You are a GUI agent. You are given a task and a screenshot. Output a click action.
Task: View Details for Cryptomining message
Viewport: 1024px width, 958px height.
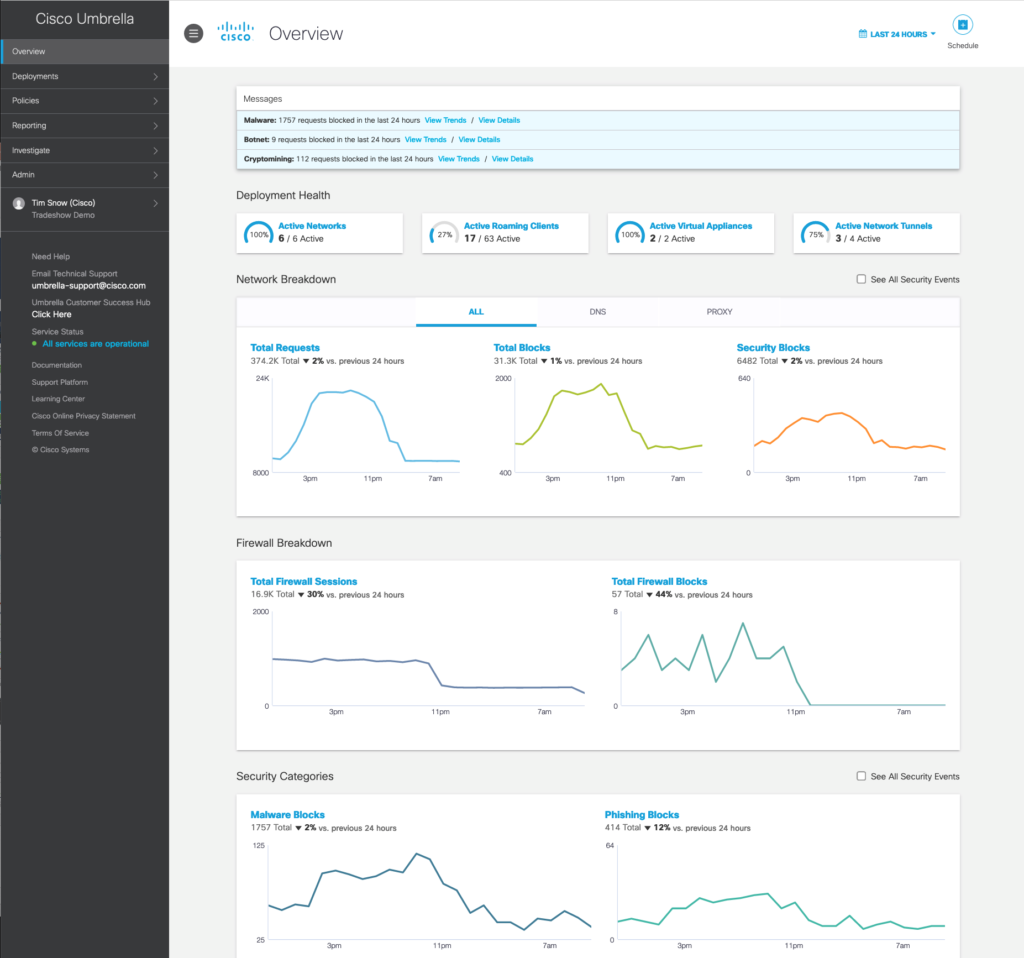(512, 159)
